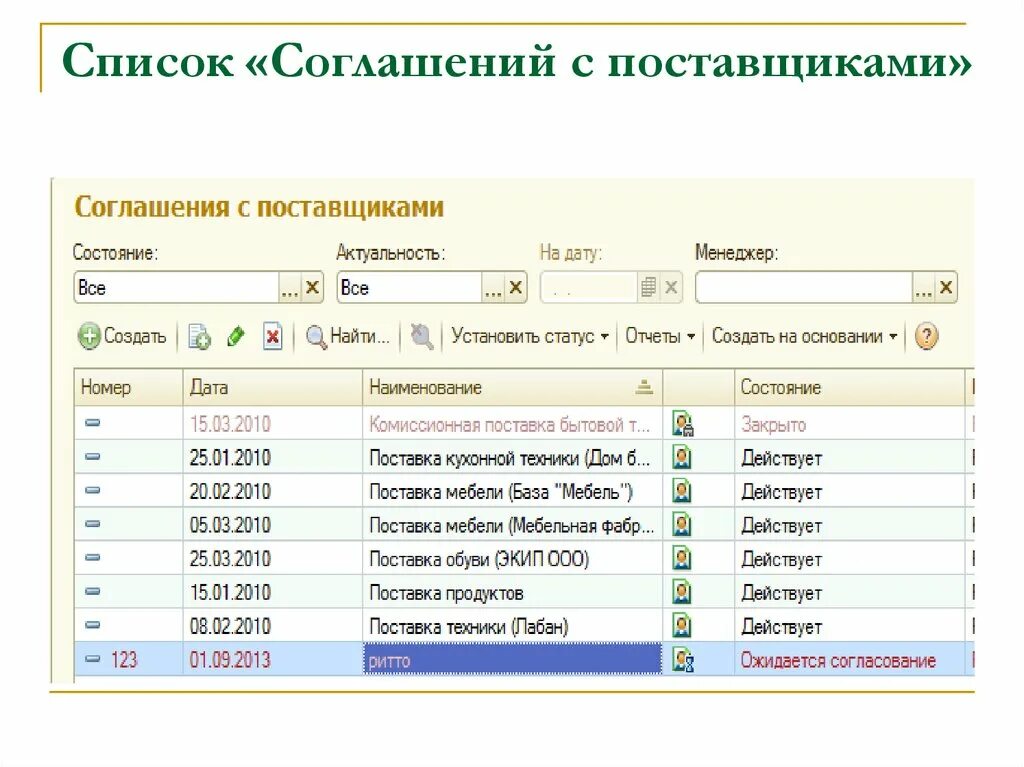
Task: Click the orange help question icon
Action: (x=926, y=336)
